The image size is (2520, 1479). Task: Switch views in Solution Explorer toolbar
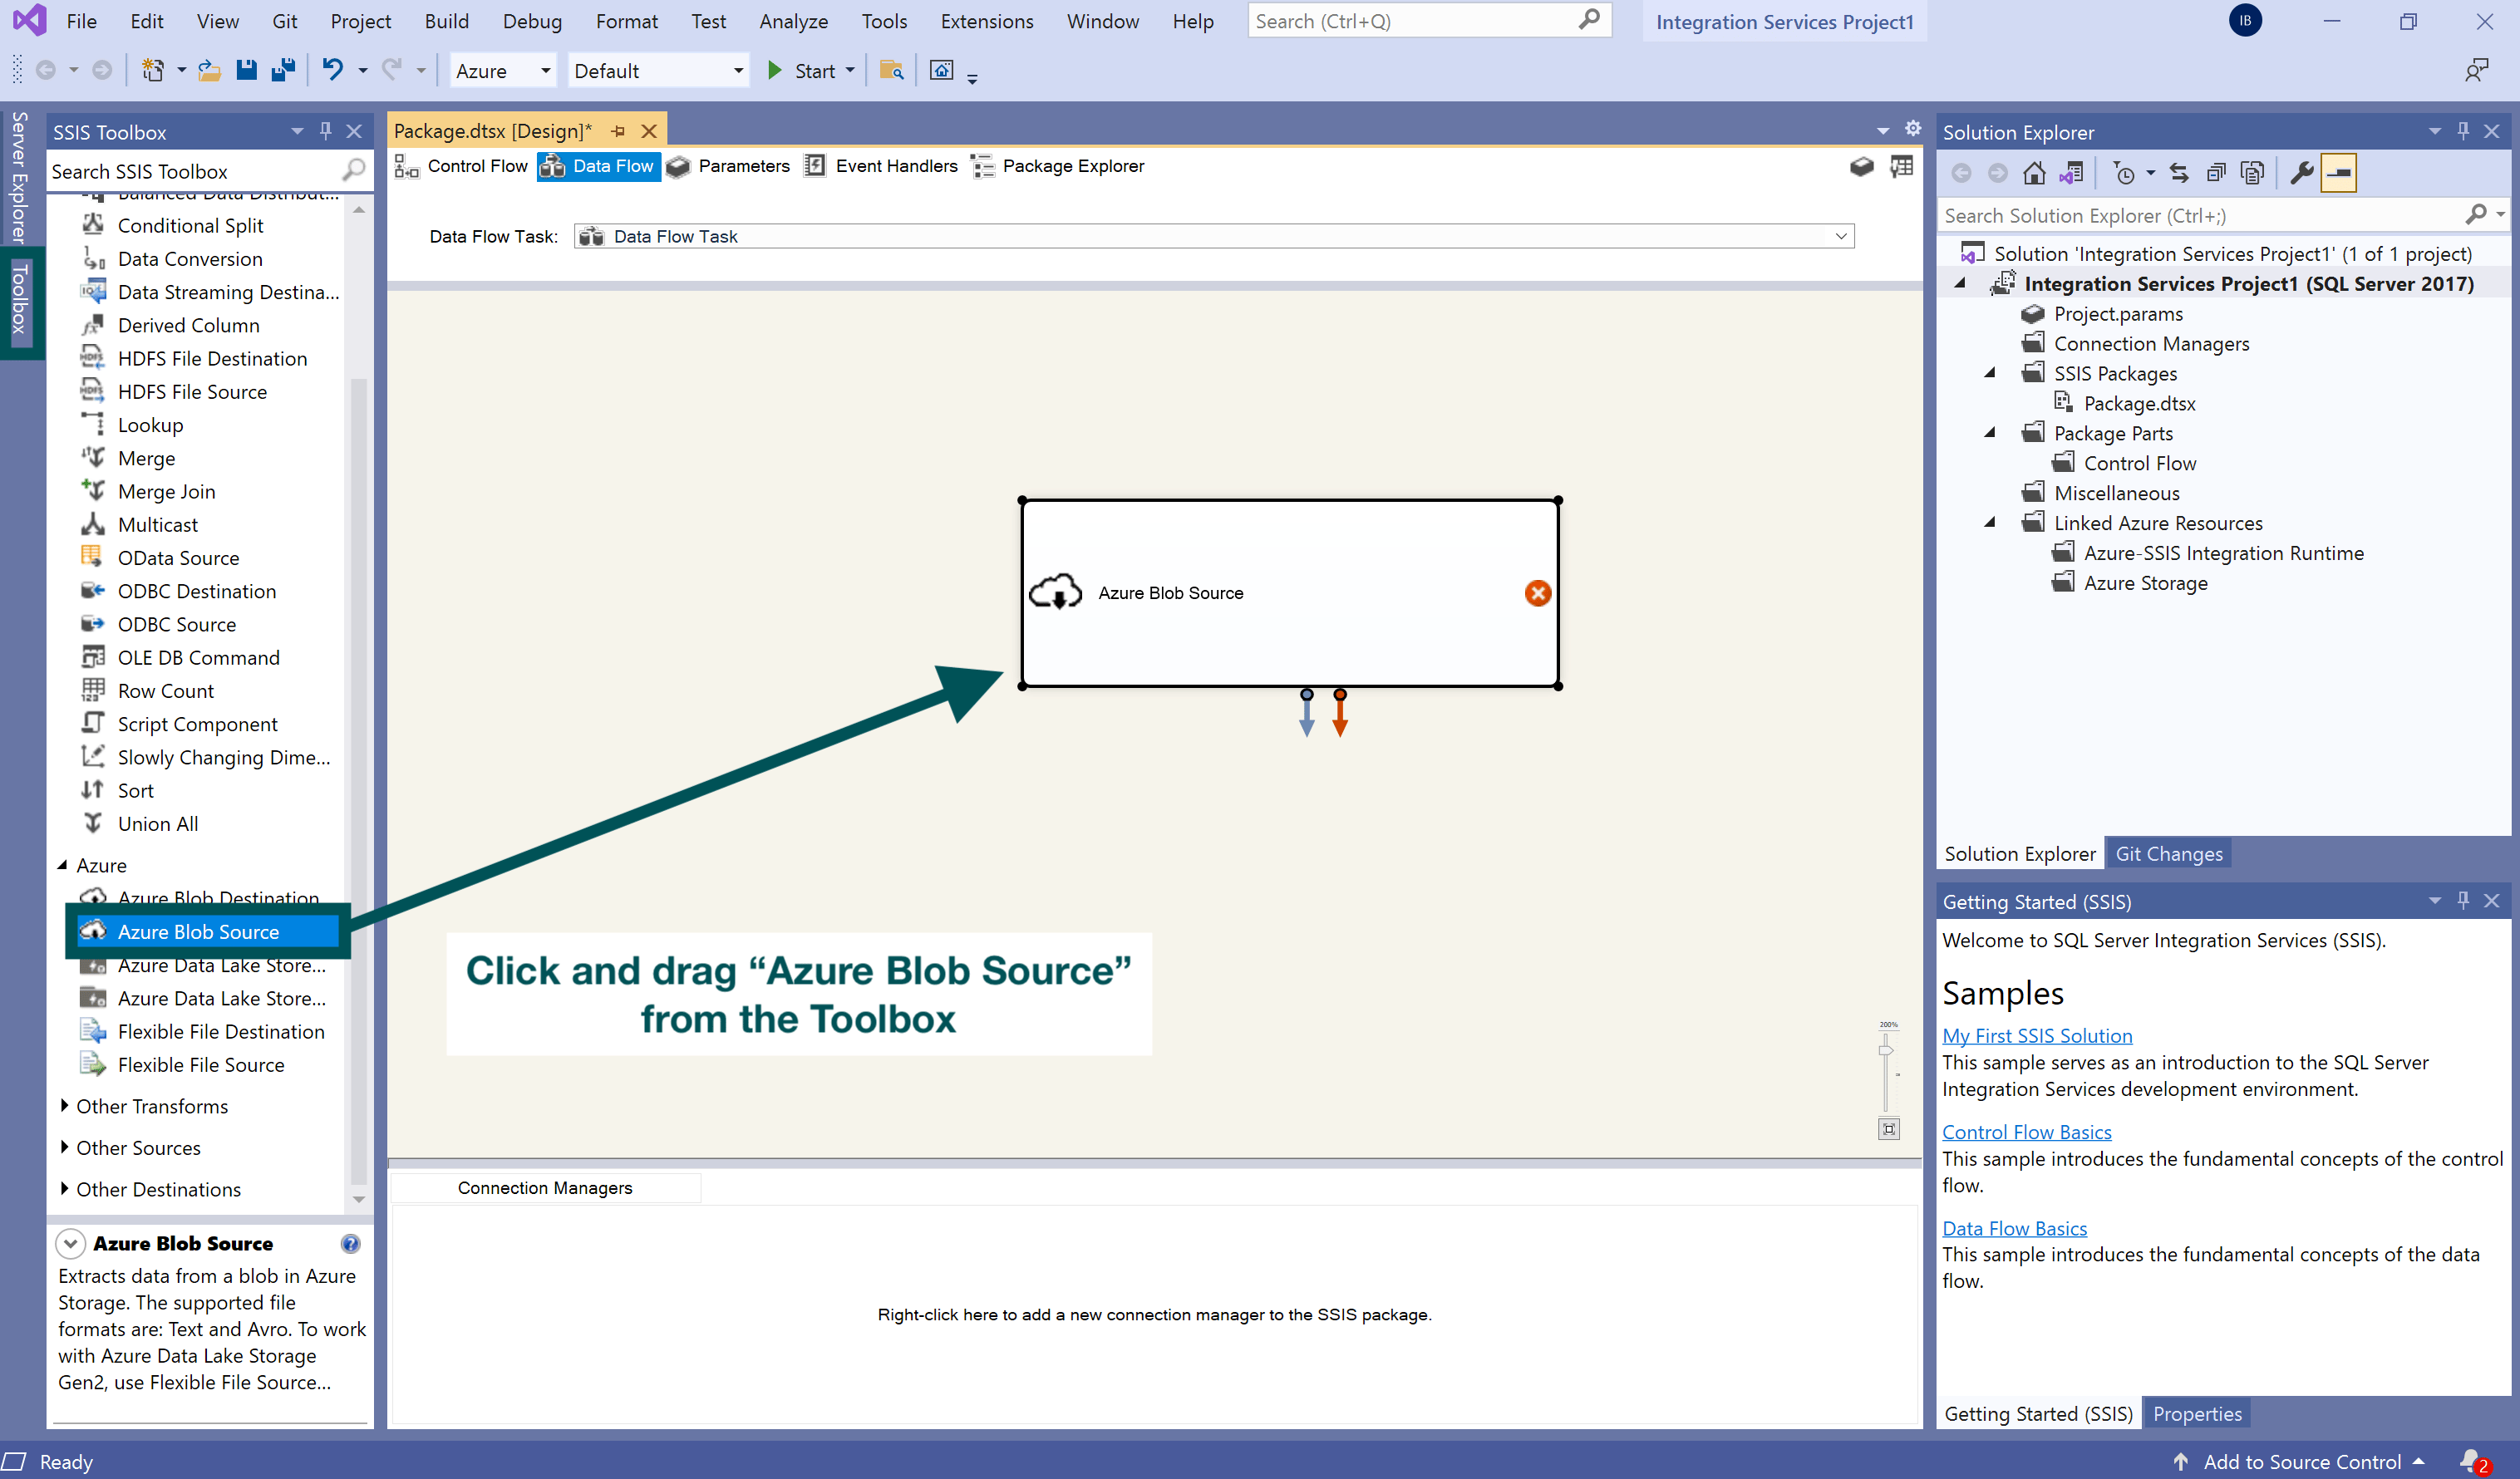coord(2071,173)
